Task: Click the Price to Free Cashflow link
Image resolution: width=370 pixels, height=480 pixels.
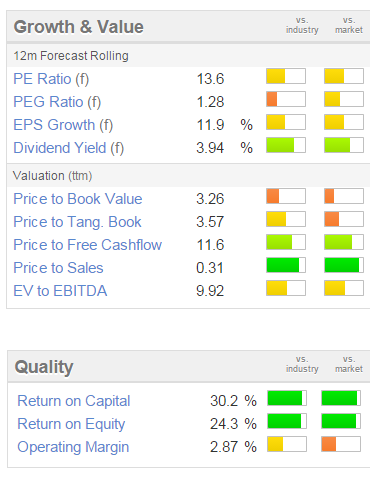Action: click(88, 245)
